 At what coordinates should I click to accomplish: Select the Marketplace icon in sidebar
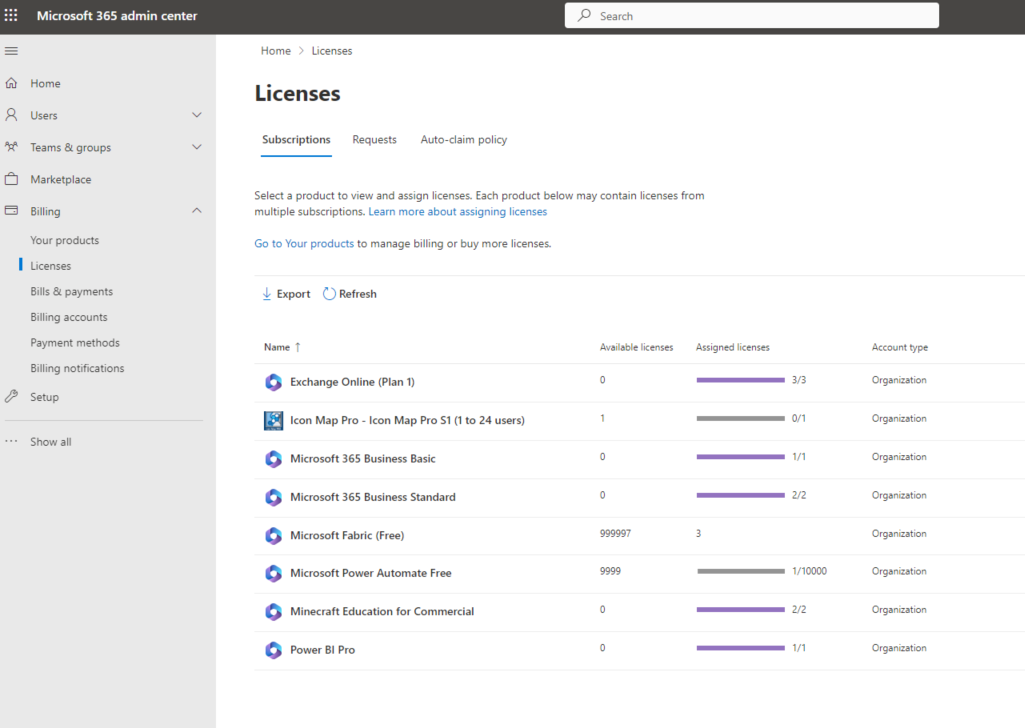[x=12, y=179]
